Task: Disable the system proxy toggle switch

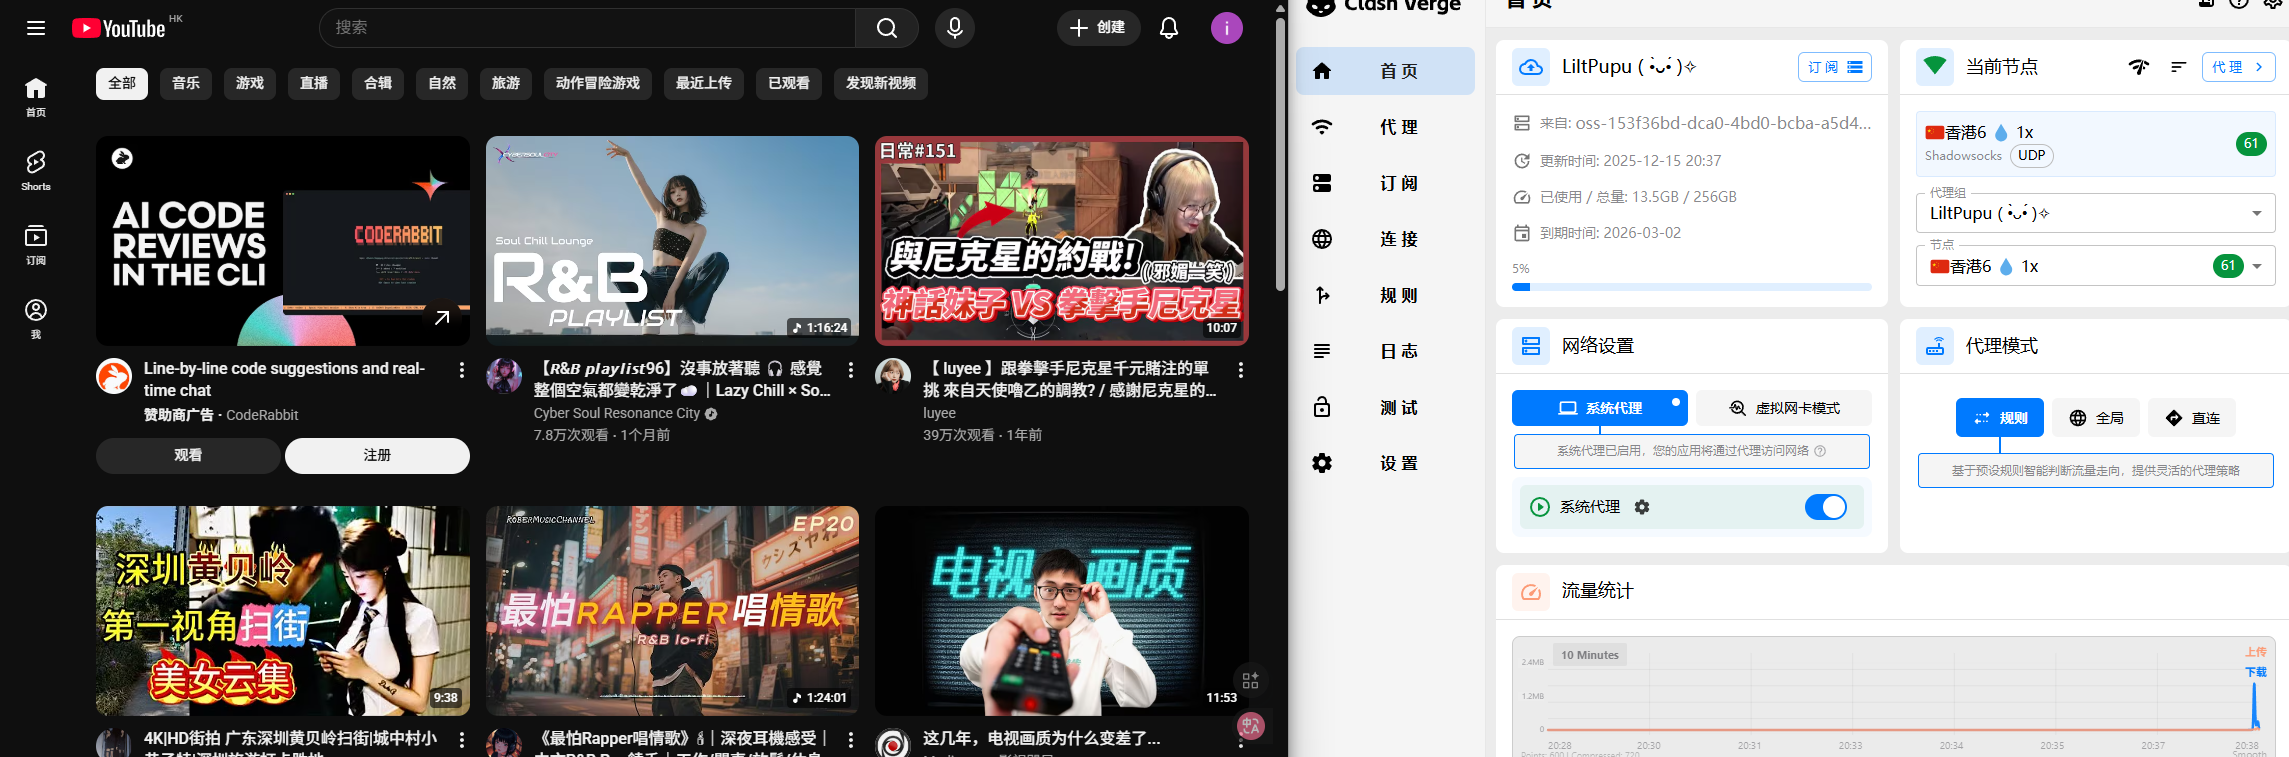Action: pyautogui.click(x=1825, y=507)
